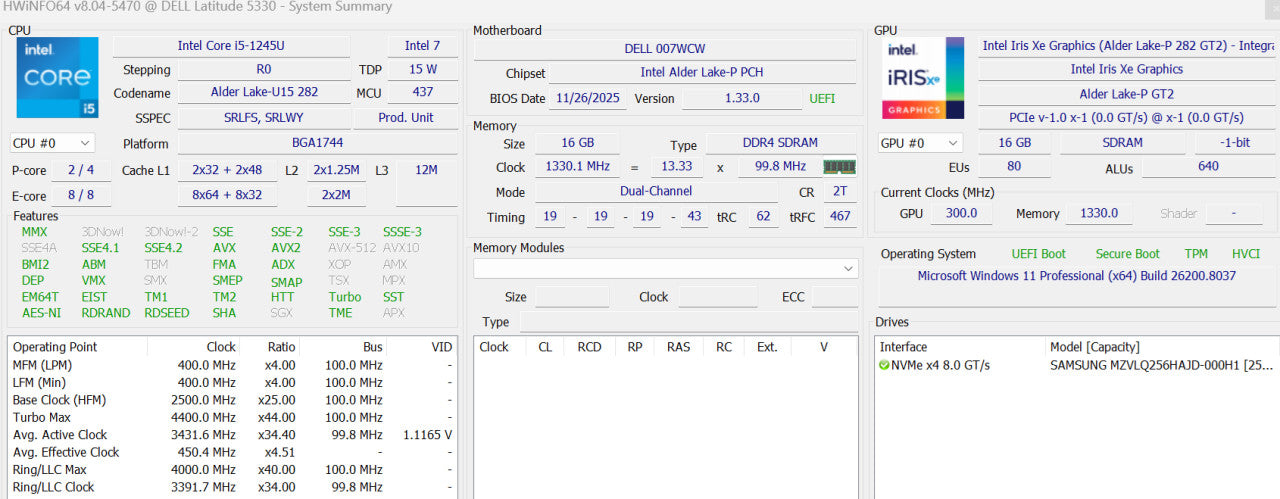
Task: Select the Stepping value R0
Action: click(x=264, y=70)
